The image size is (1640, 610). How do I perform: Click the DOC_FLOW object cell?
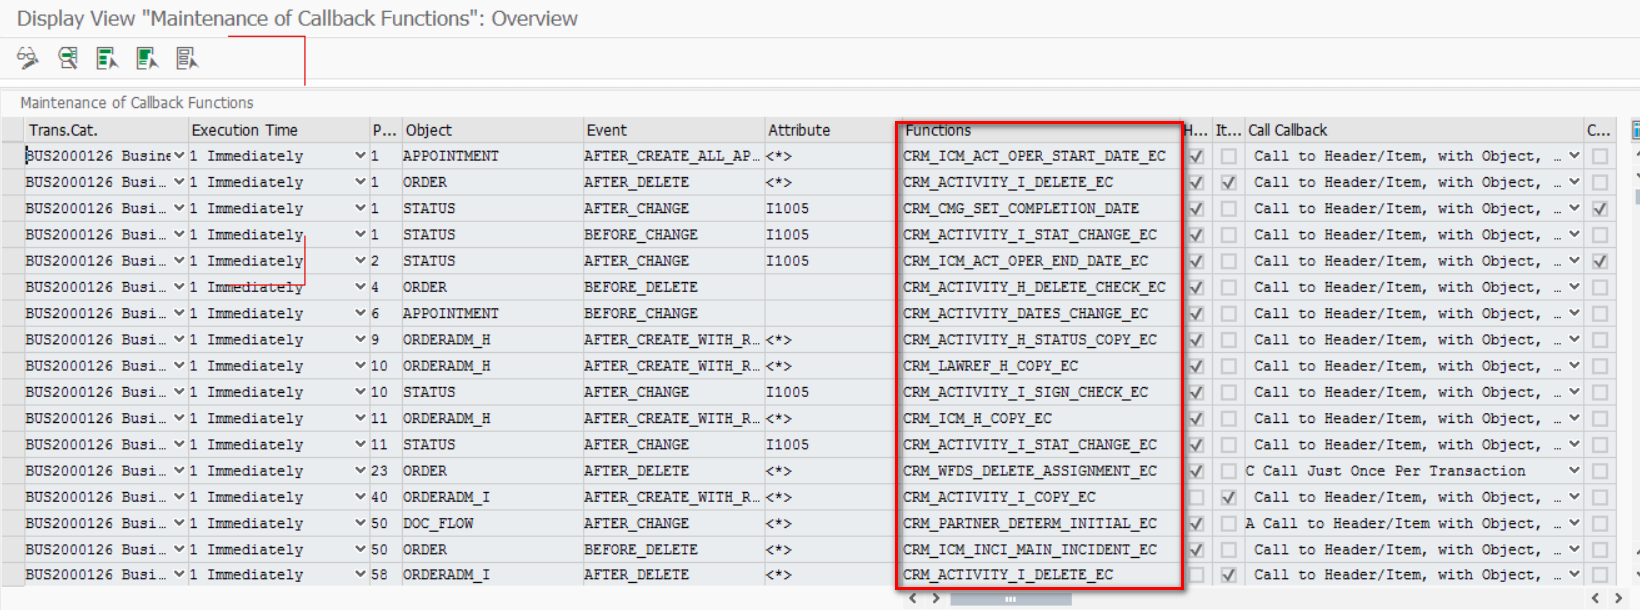[492, 523]
